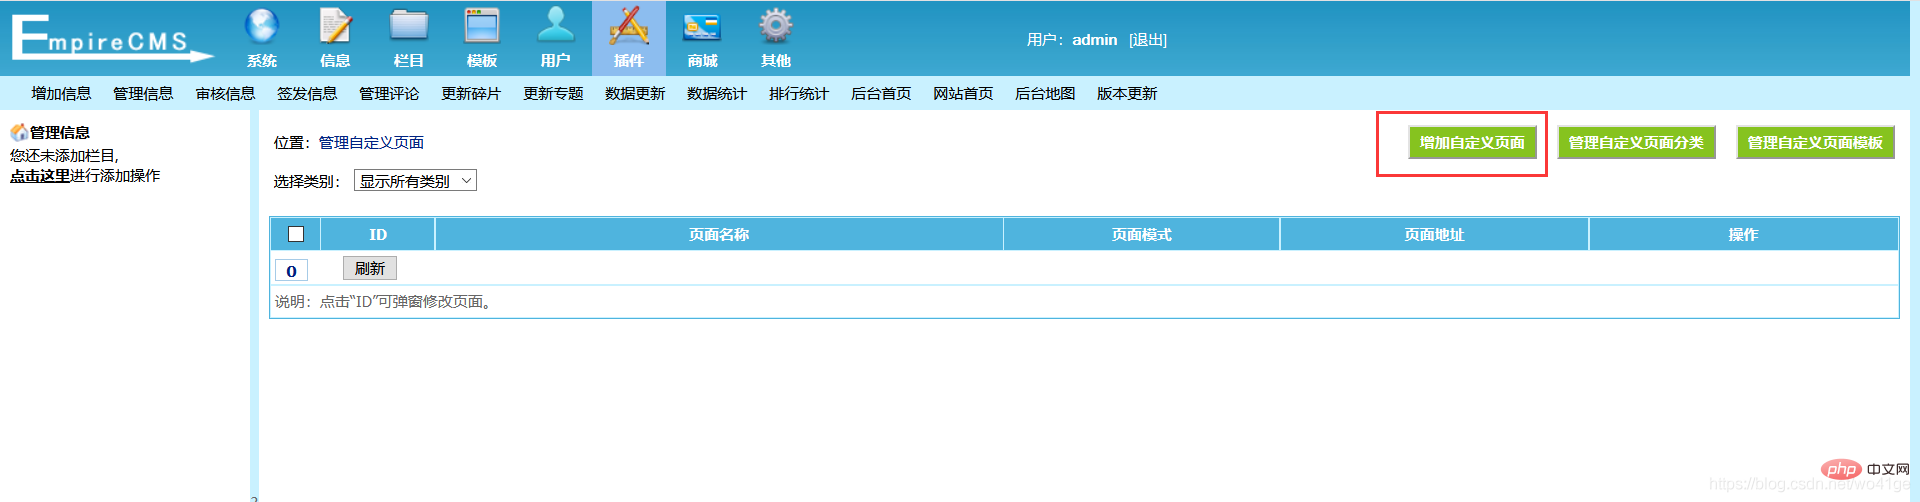The height and width of the screenshot is (502, 1920).
Task: Click the [退出] logout link
Action: pos(1148,40)
